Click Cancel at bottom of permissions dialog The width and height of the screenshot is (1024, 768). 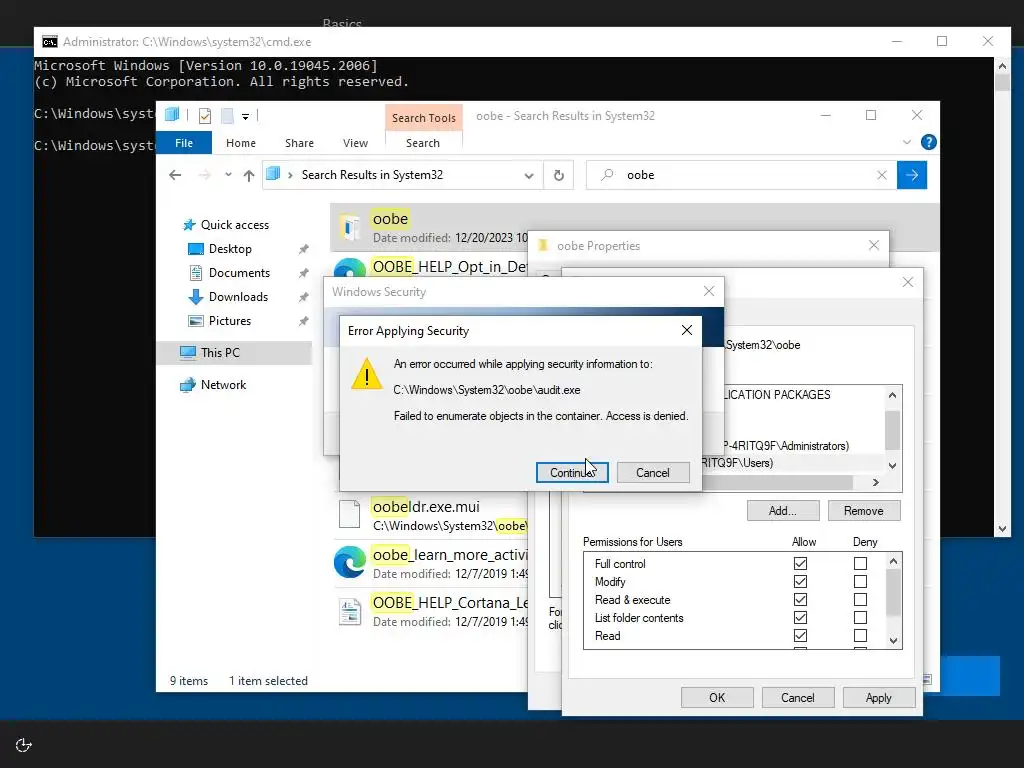coord(797,697)
